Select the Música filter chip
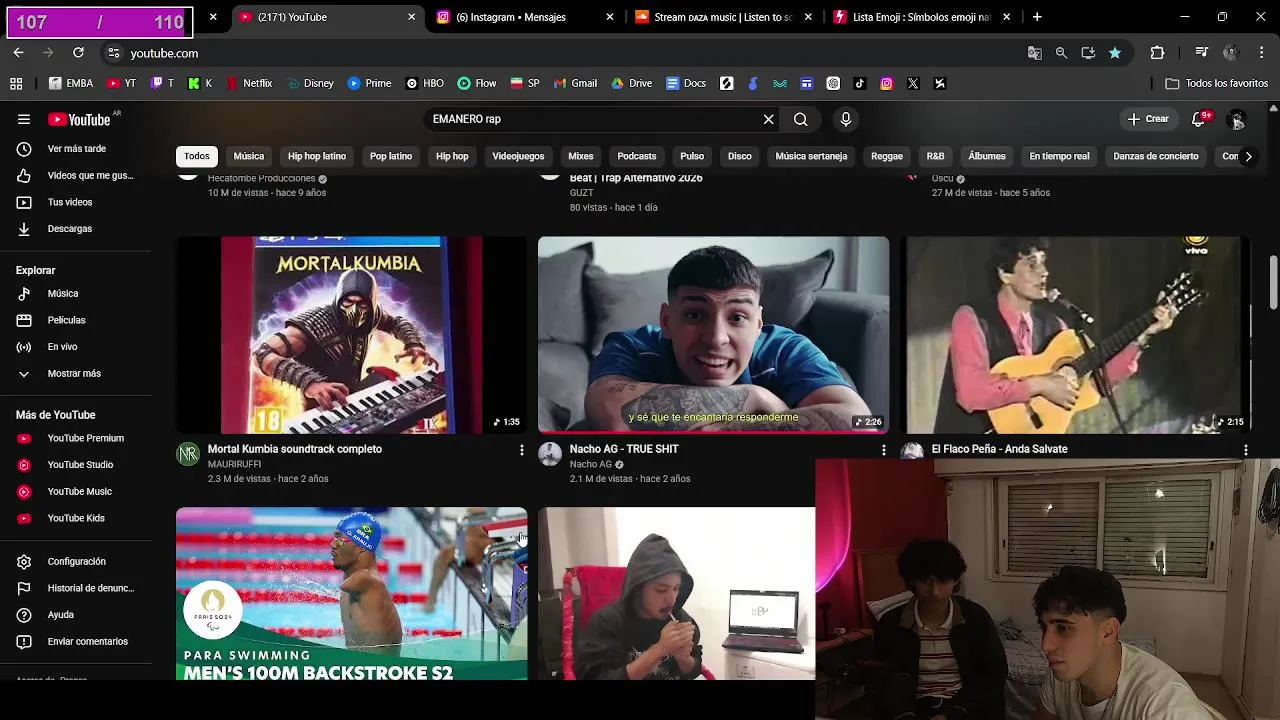The height and width of the screenshot is (720, 1280). [249, 156]
